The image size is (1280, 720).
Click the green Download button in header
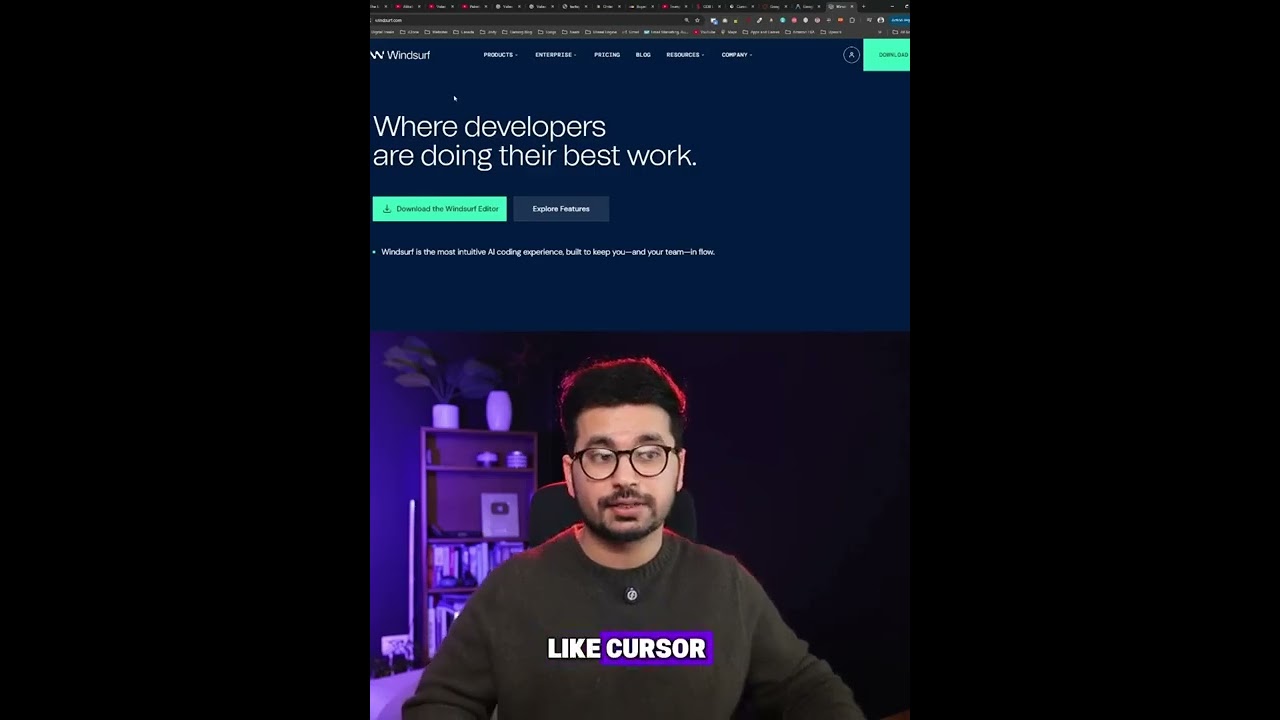click(887, 55)
